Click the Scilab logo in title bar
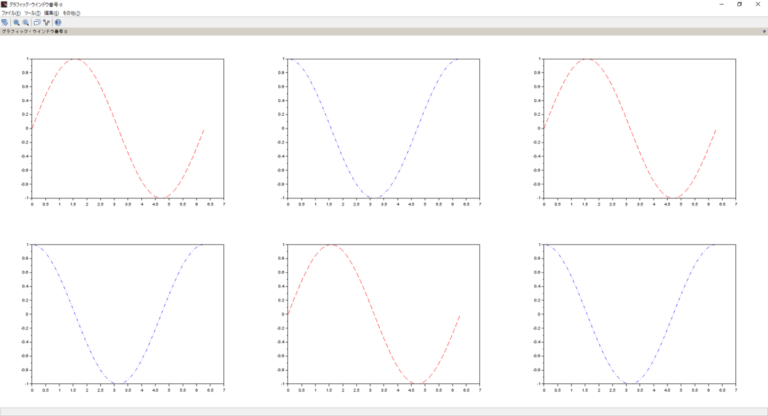Screen dimensions: 768x416 [4, 4]
